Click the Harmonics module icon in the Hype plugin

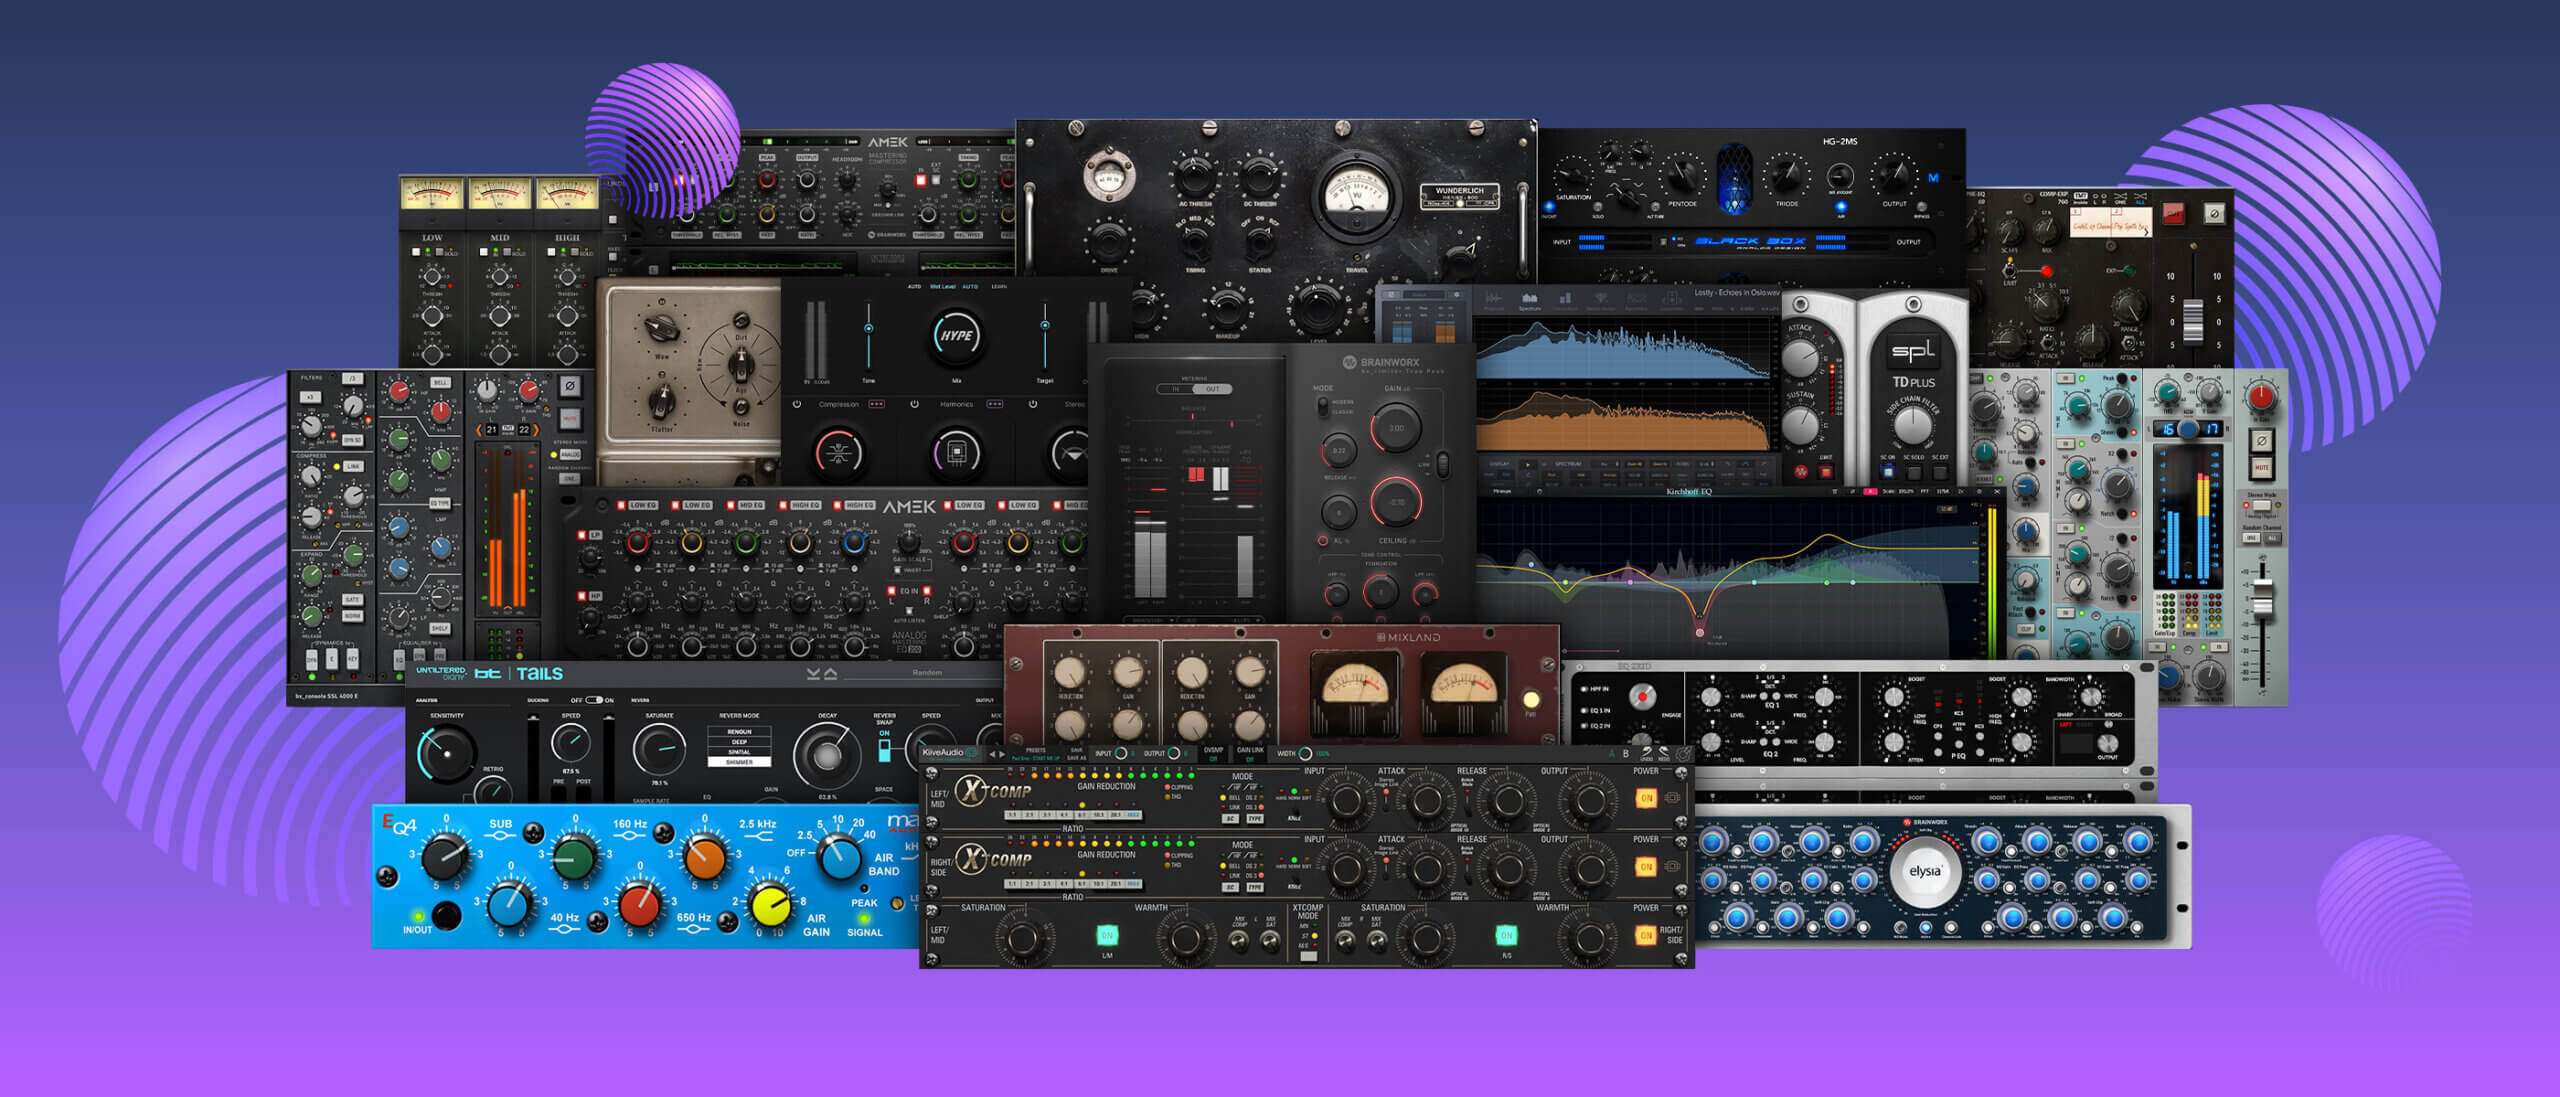957,455
